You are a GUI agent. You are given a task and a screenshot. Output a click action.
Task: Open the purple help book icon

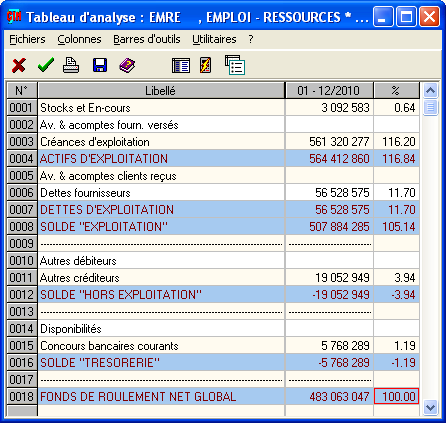[x=127, y=65]
